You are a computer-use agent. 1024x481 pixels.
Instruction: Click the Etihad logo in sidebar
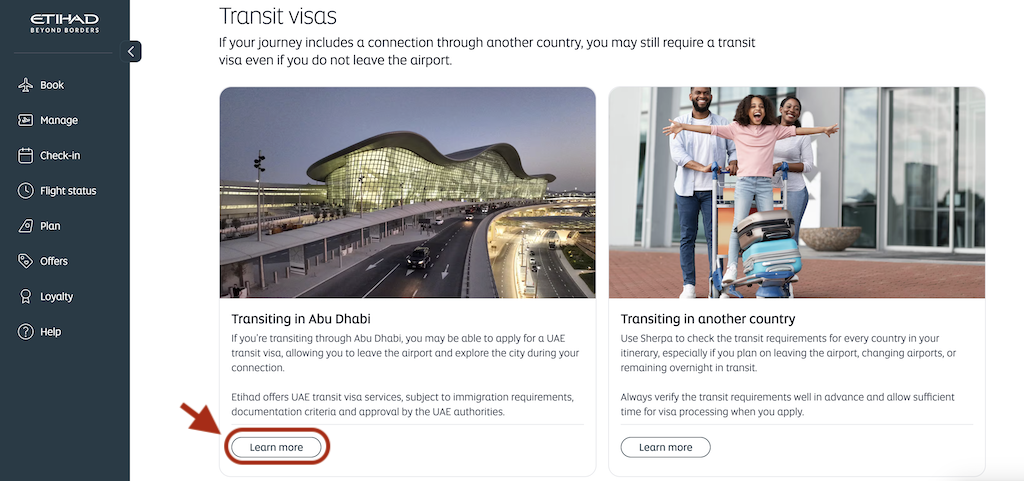pos(64,23)
